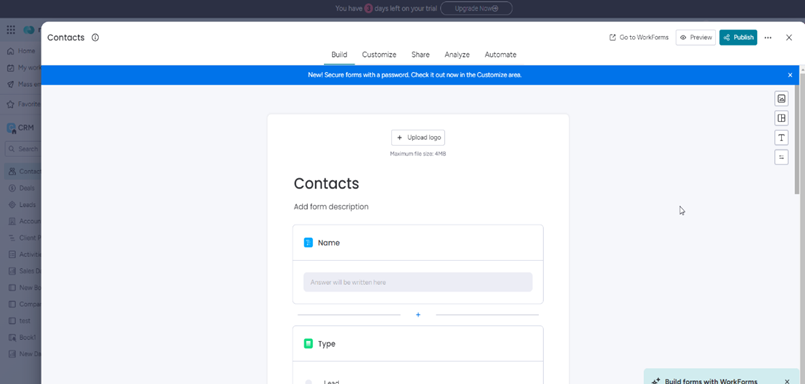Click the background image icon in right toolbar
805x384 pixels.
coord(781,99)
